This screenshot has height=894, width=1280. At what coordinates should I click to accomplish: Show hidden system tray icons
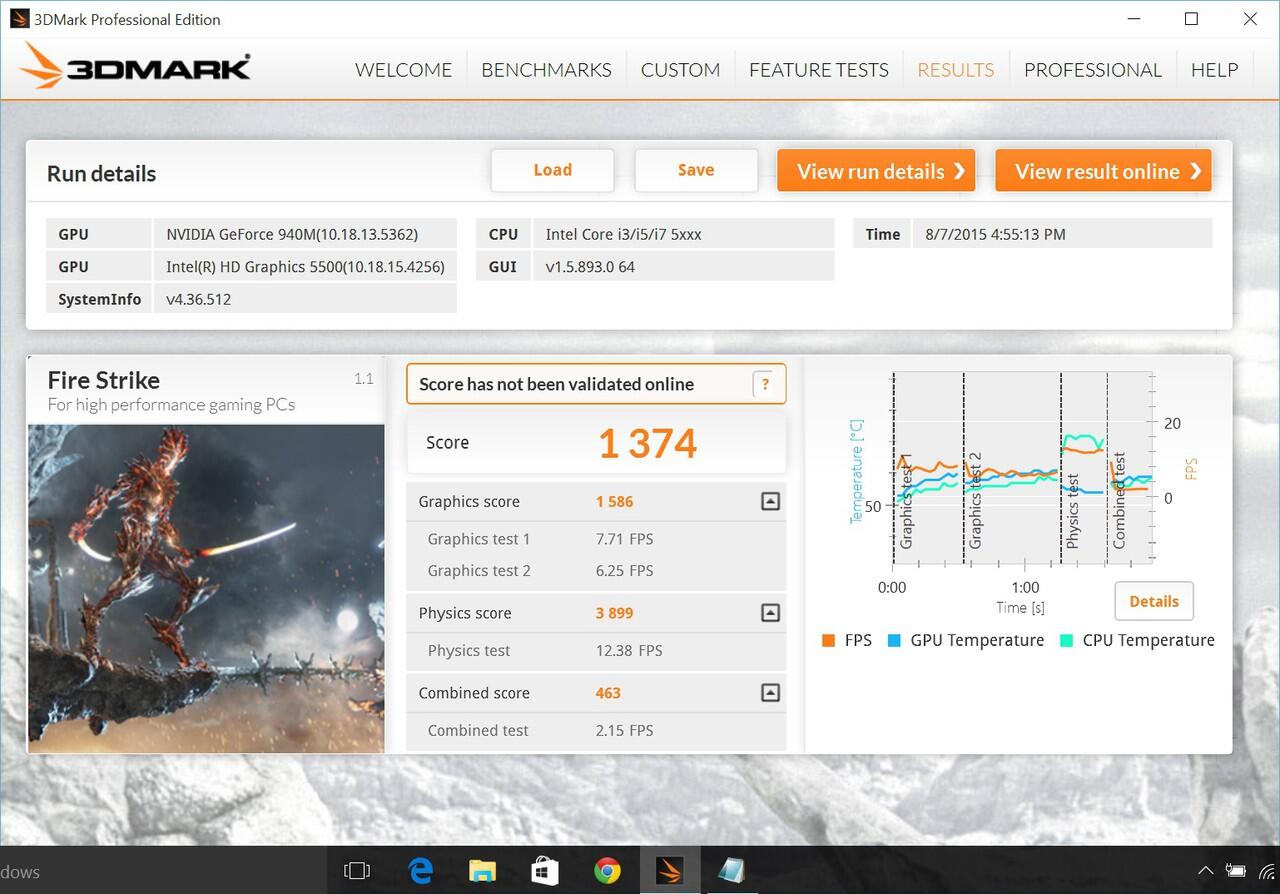[1206, 871]
